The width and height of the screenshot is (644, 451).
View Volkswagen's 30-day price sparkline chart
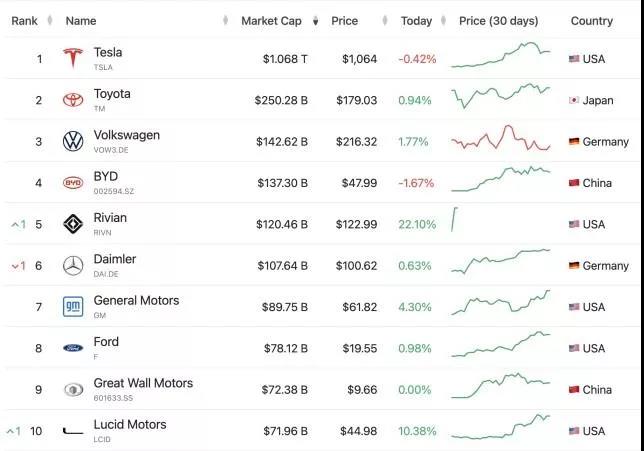[x=501, y=141]
